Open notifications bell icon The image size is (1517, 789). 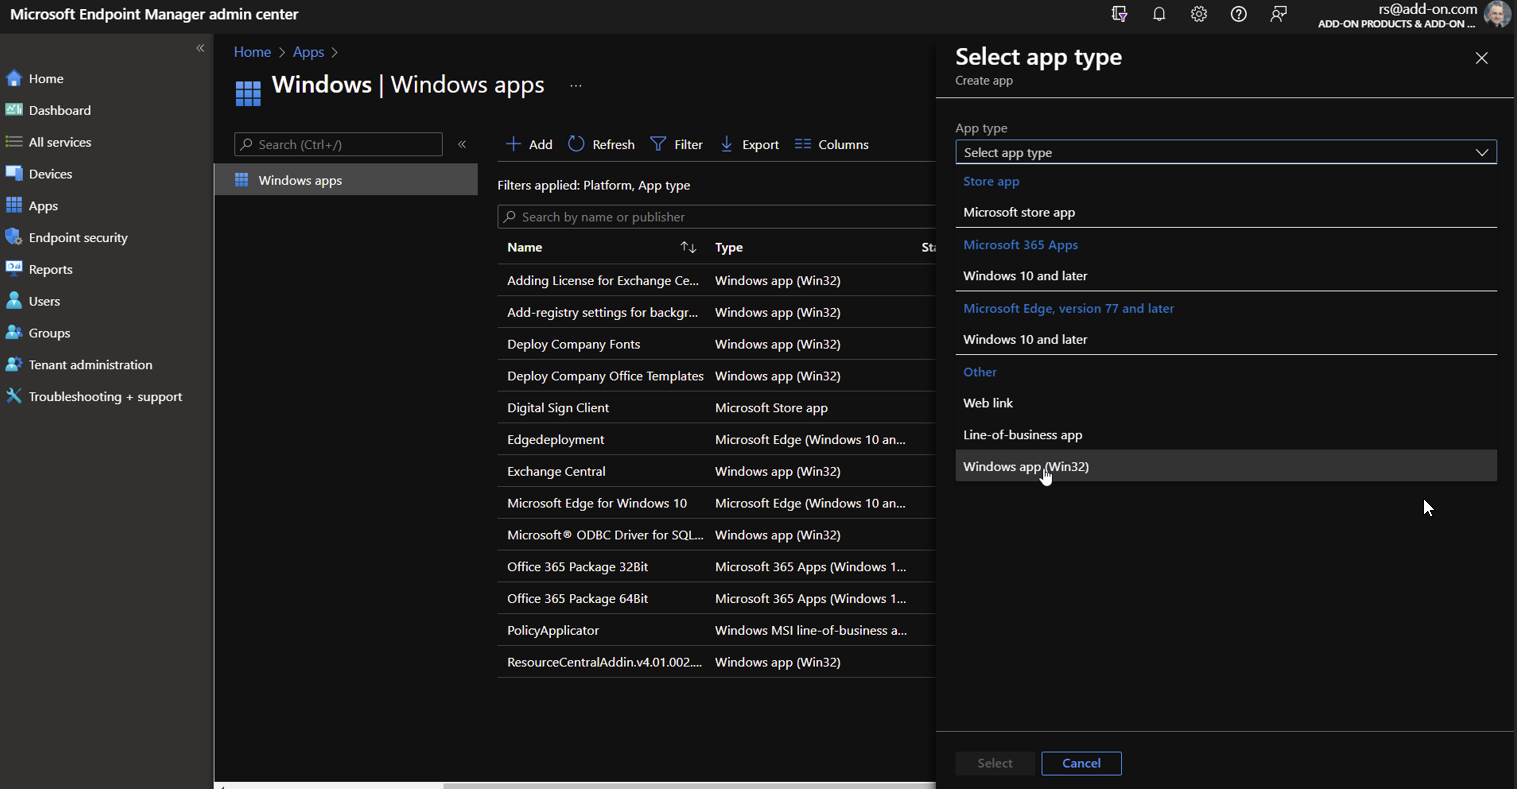[x=1159, y=14]
